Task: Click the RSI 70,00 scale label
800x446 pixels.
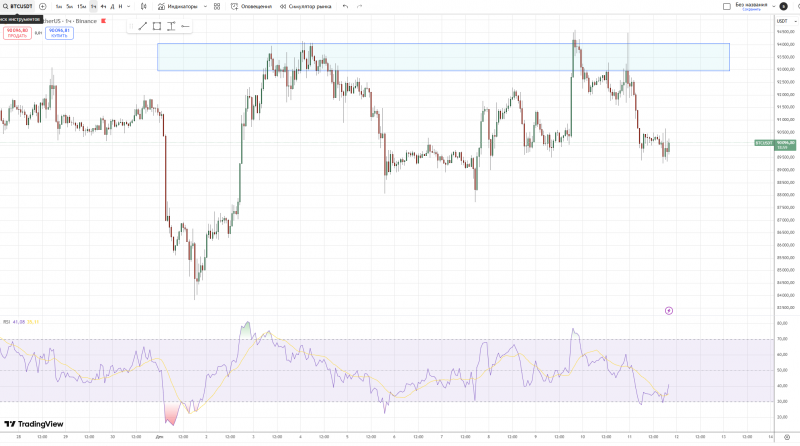Action: pyautogui.click(x=782, y=339)
